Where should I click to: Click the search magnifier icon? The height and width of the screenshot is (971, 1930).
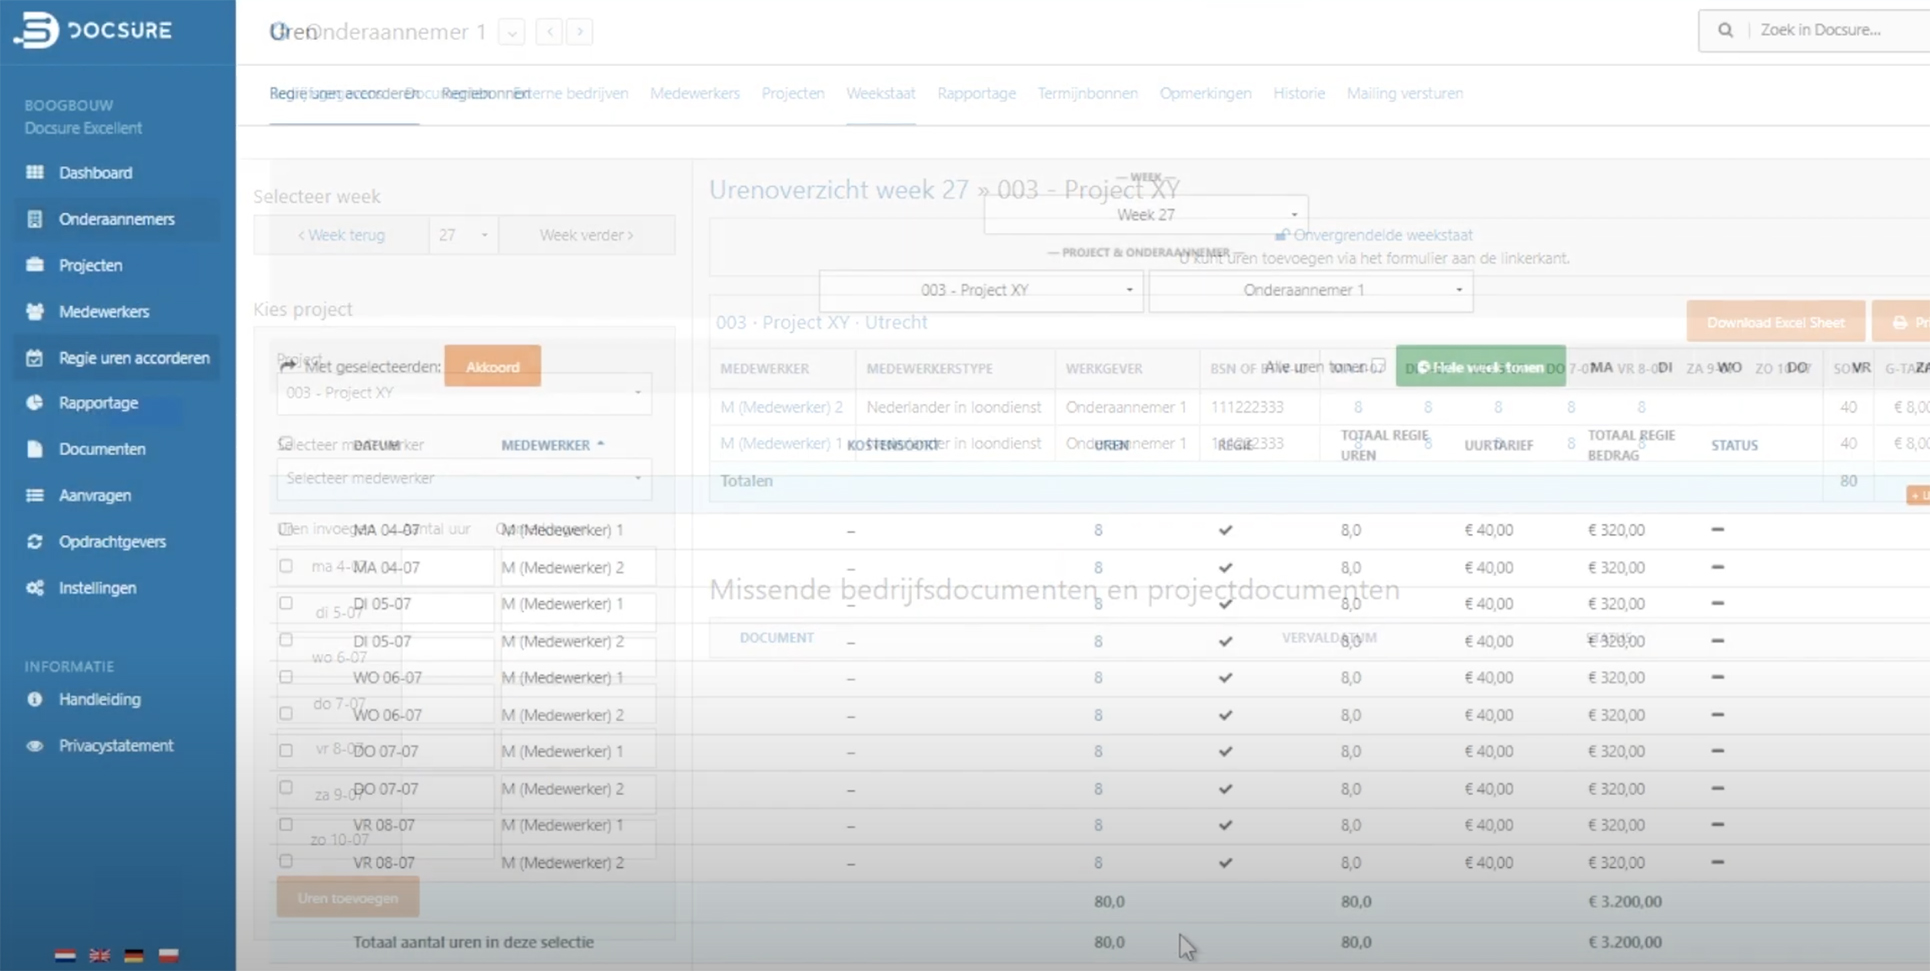click(1725, 30)
